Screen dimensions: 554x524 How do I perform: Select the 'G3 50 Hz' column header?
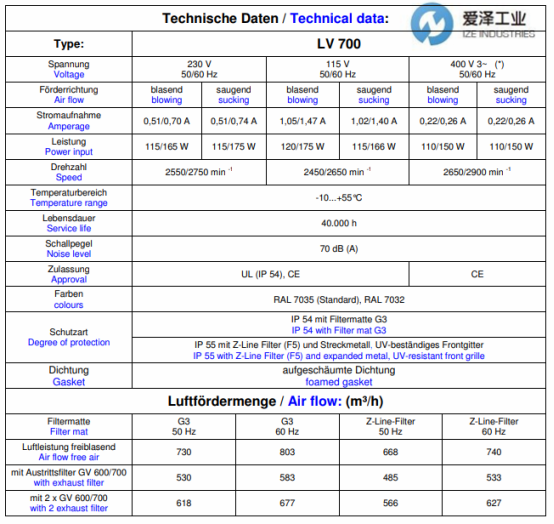pos(184,427)
